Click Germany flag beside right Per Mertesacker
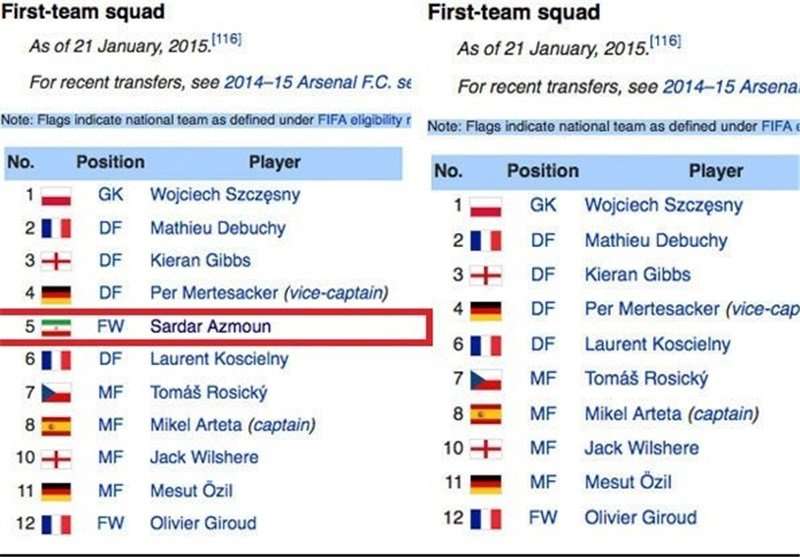The height and width of the screenshot is (557, 800). pos(486,310)
